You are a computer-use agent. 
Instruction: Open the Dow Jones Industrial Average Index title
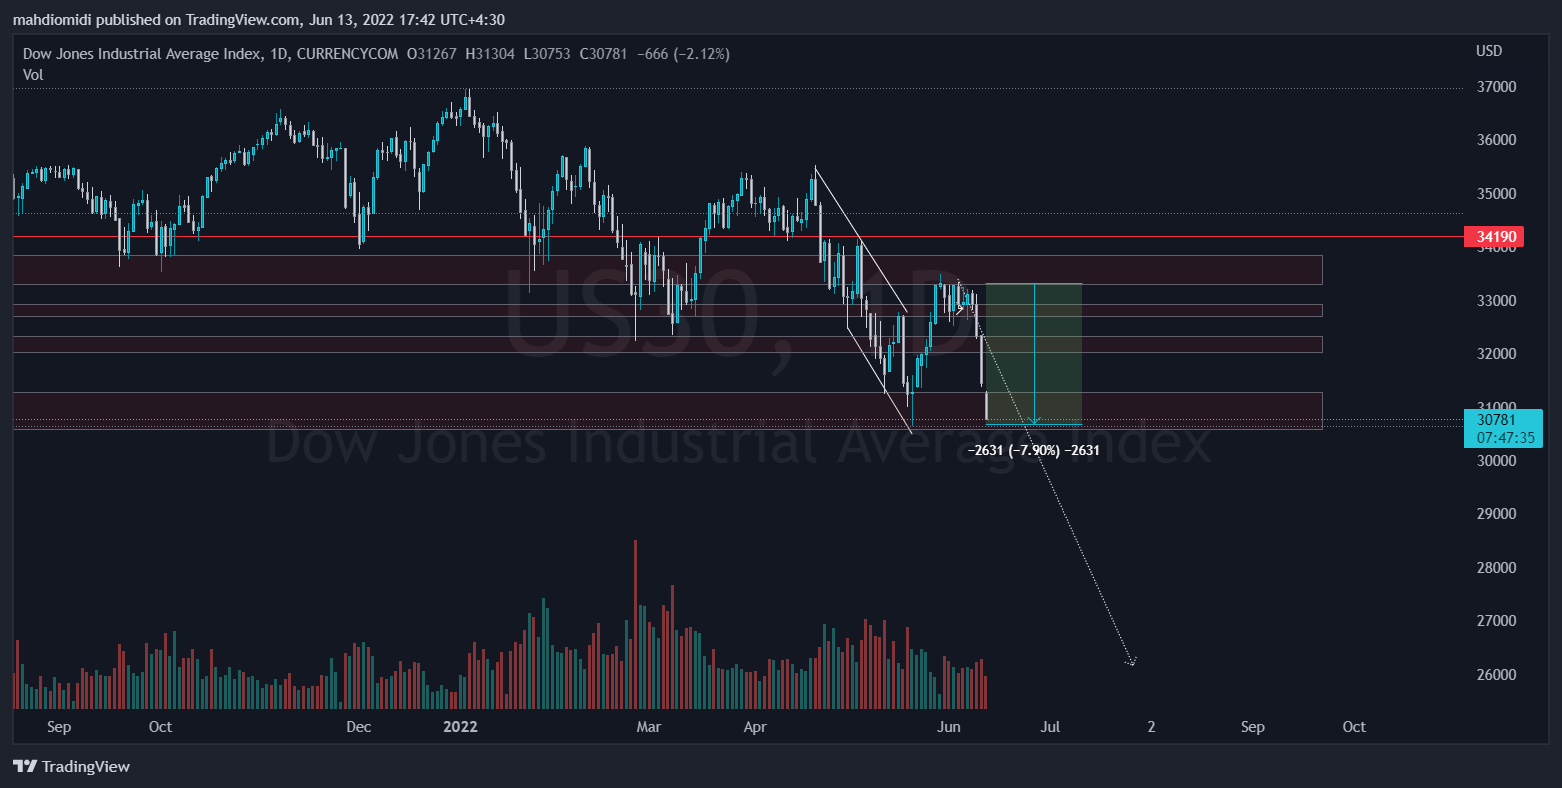142,54
